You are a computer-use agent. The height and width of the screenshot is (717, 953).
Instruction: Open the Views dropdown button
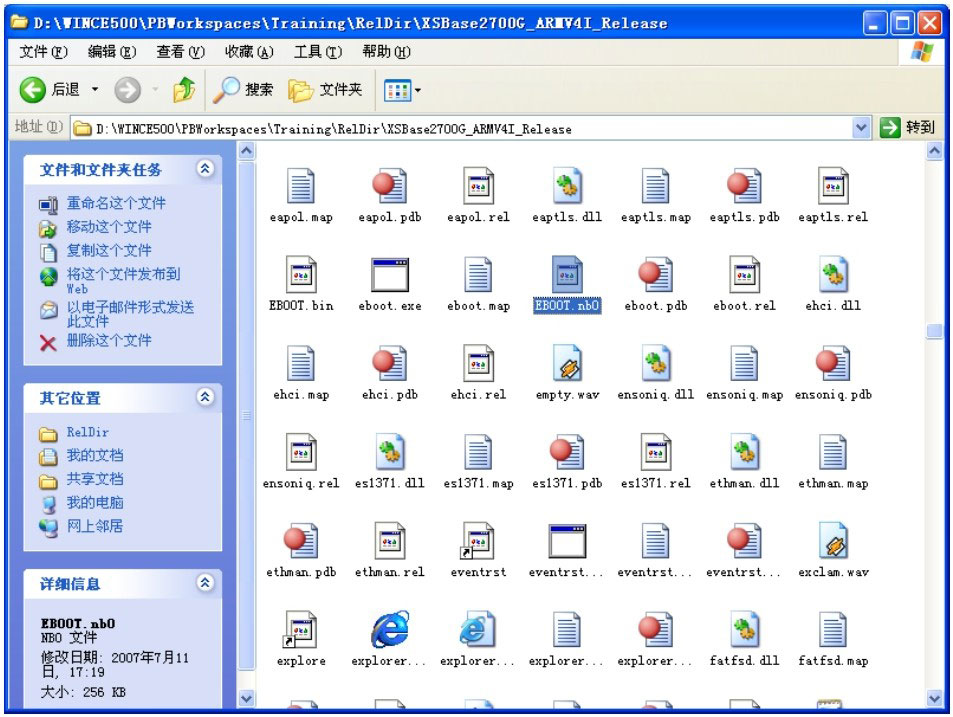(x=402, y=91)
